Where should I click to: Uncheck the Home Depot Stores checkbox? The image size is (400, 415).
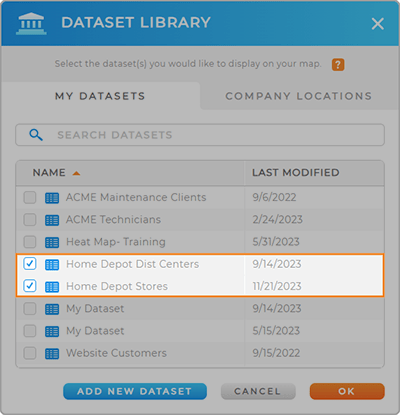[x=30, y=286]
